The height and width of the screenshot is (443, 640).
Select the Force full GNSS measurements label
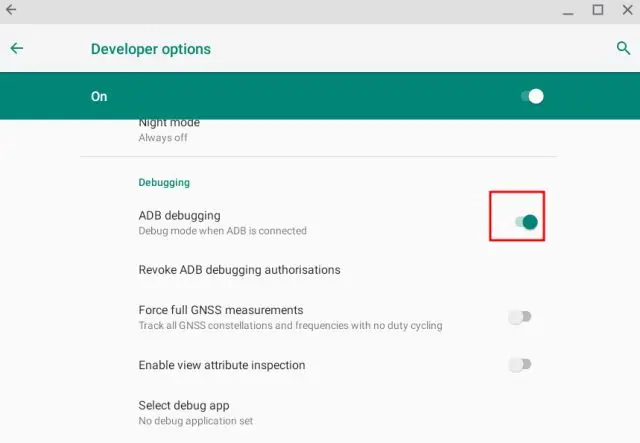coord(221,310)
